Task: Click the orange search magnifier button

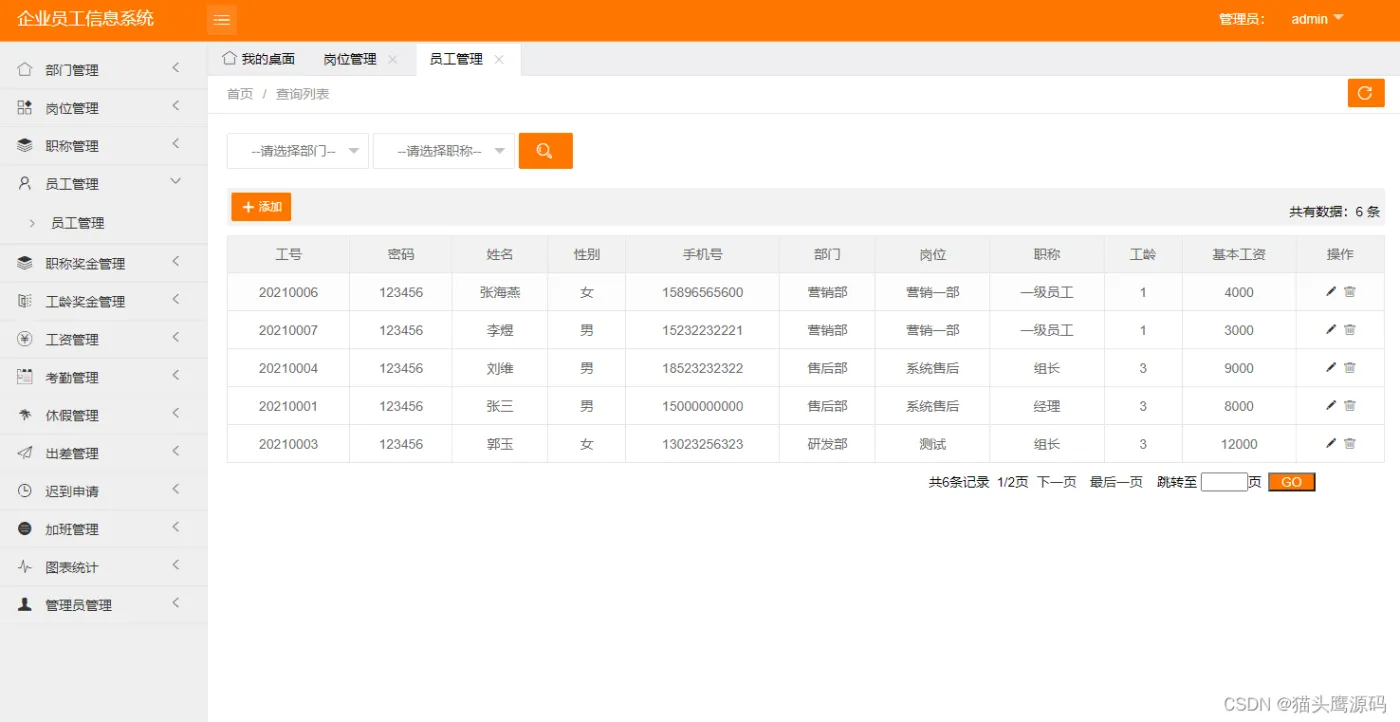Action: point(545,151)
